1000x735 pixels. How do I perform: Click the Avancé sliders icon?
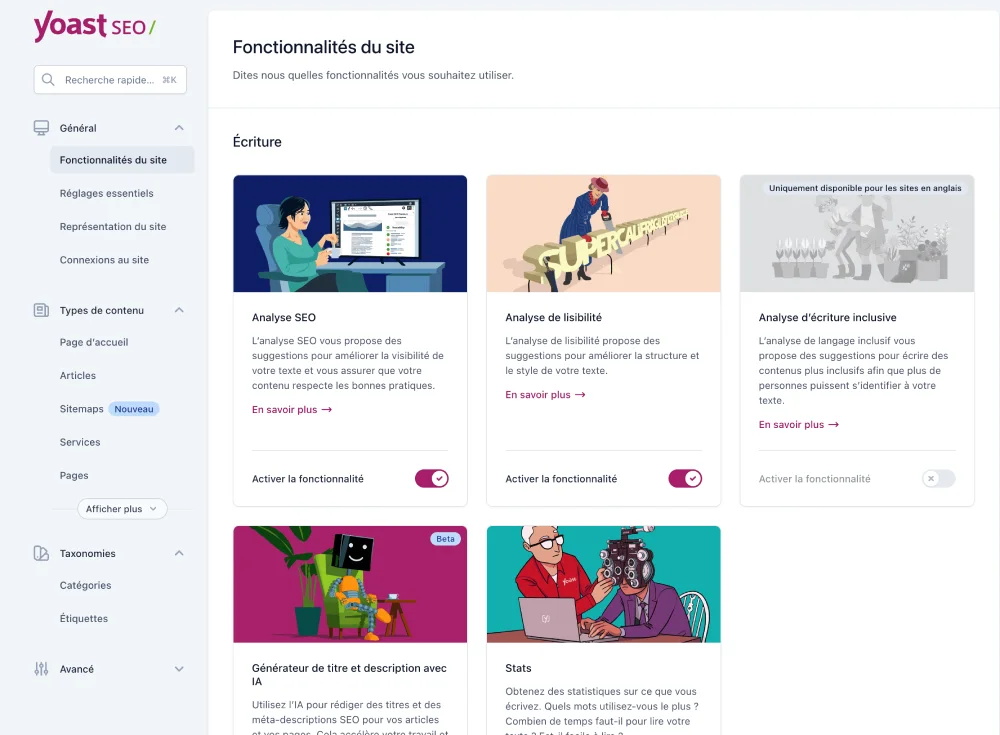click(41, 669)
